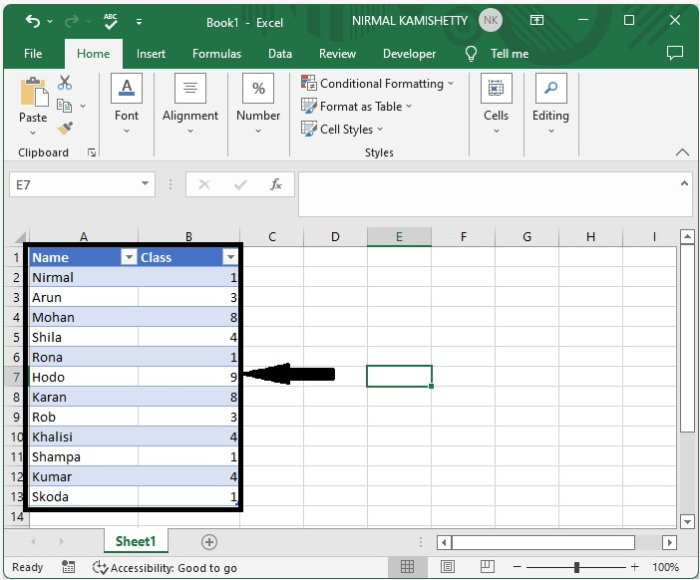Open the Class column filter dropdown
700x580 pixels.
click(230, 257)
